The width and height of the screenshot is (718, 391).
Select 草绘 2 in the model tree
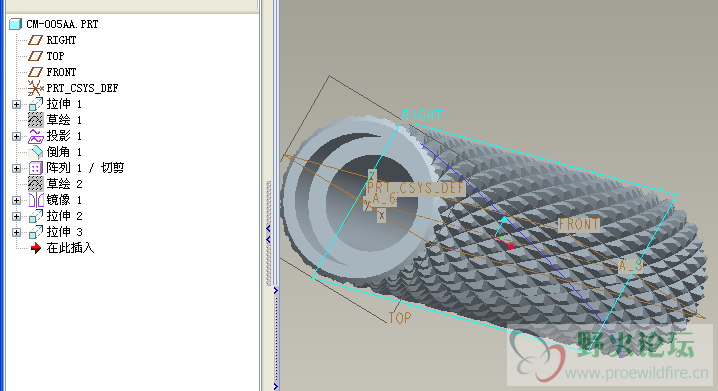click(x=64, y=184)
